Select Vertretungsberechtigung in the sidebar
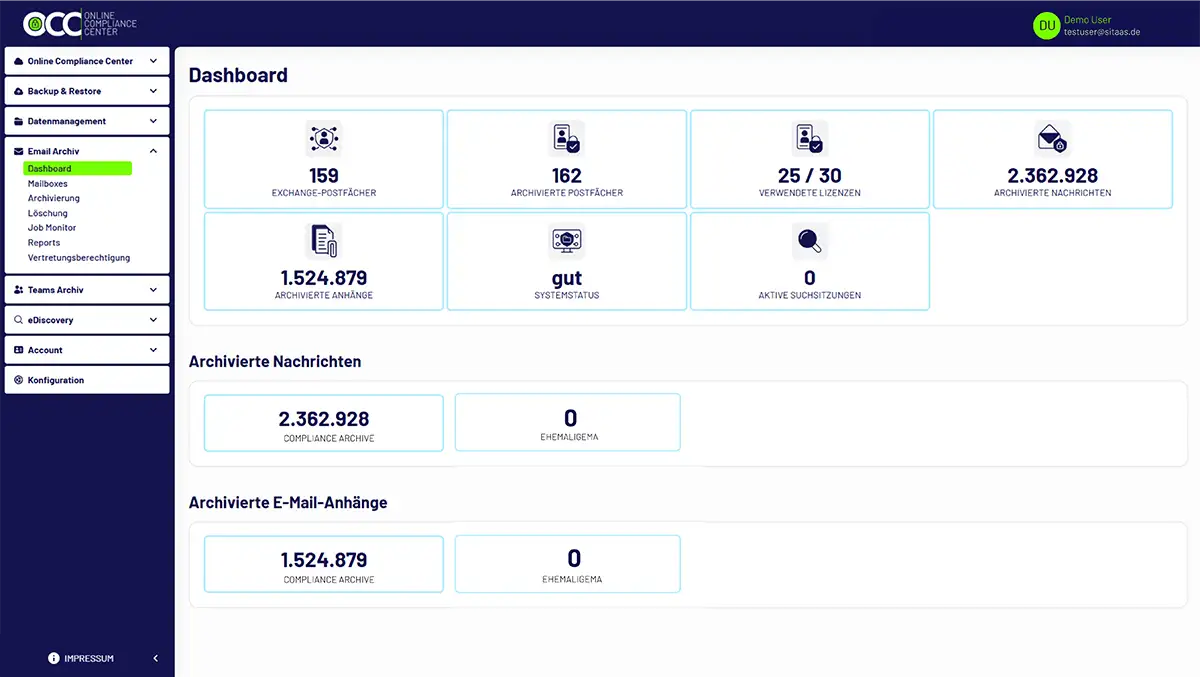This screenshot has height=677, width=1200. [x=79, y=257]
